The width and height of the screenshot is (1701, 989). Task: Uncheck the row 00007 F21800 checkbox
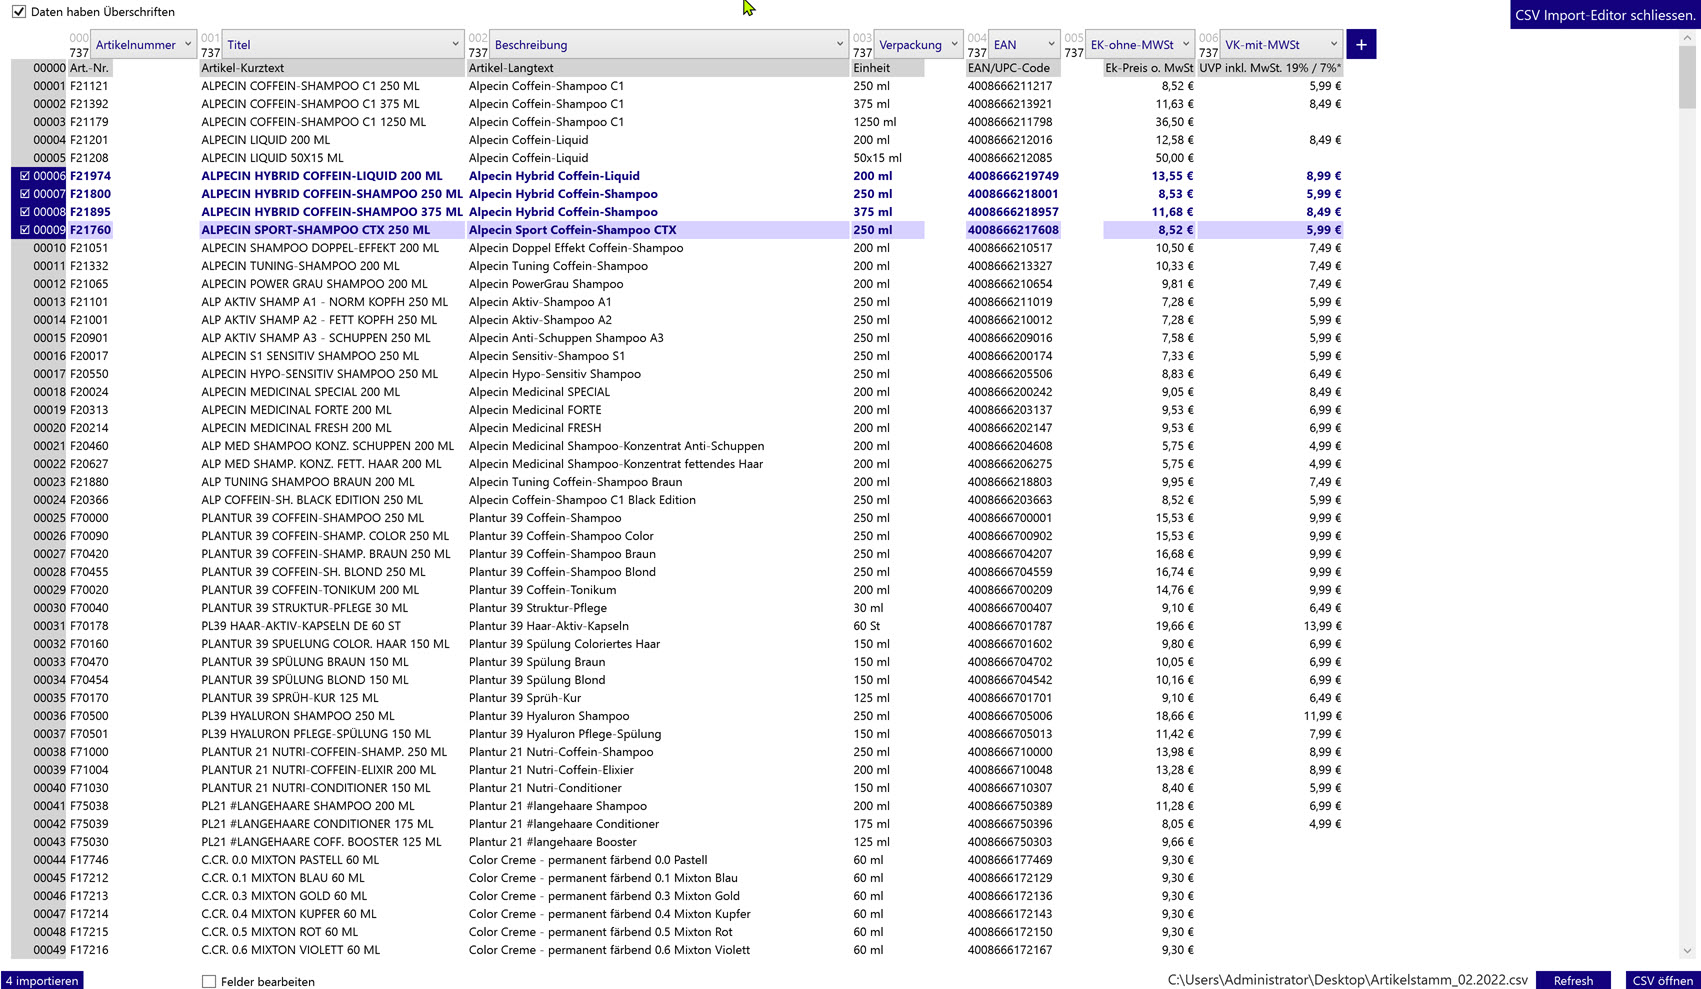[x=25, y=194]
